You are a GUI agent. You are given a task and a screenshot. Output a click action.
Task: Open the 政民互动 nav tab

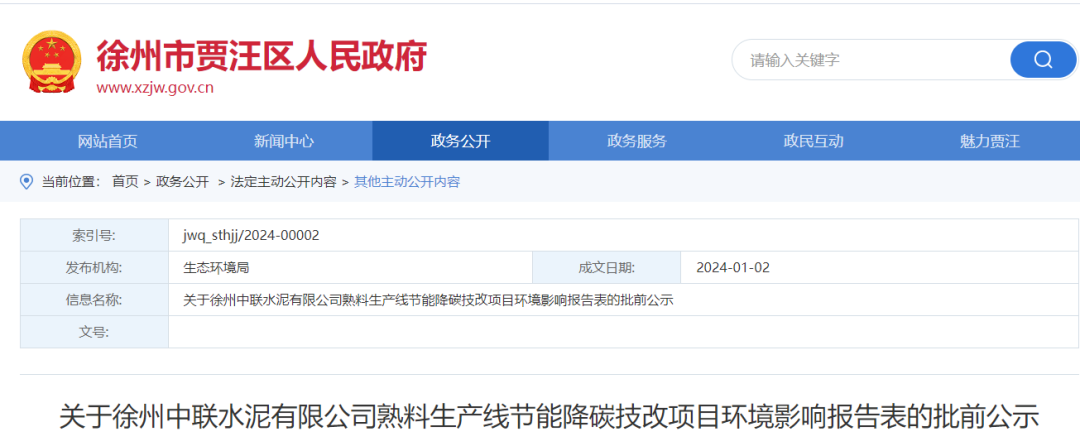click(x=813, y=141)
